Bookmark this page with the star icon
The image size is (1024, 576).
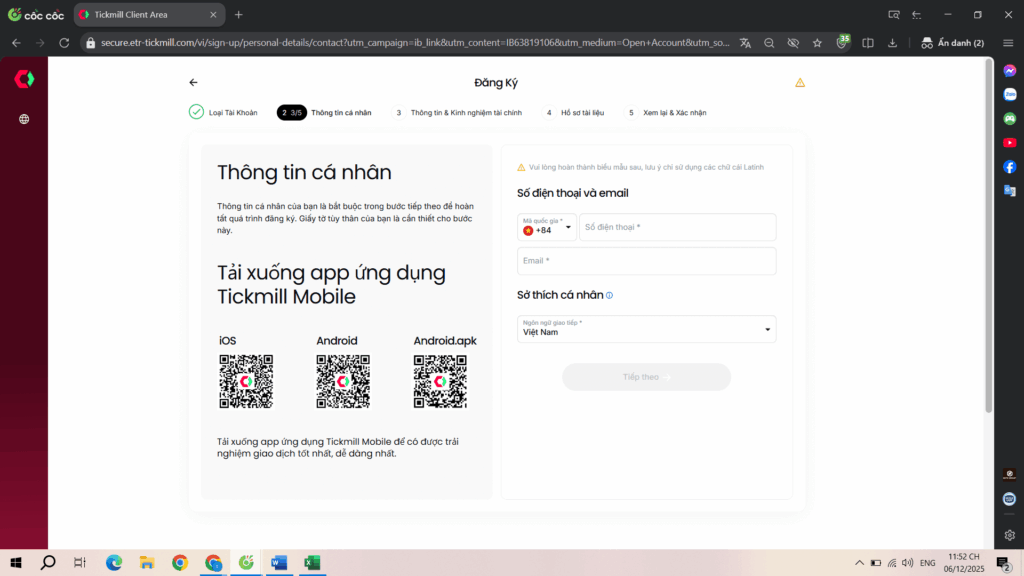[817, 43]
